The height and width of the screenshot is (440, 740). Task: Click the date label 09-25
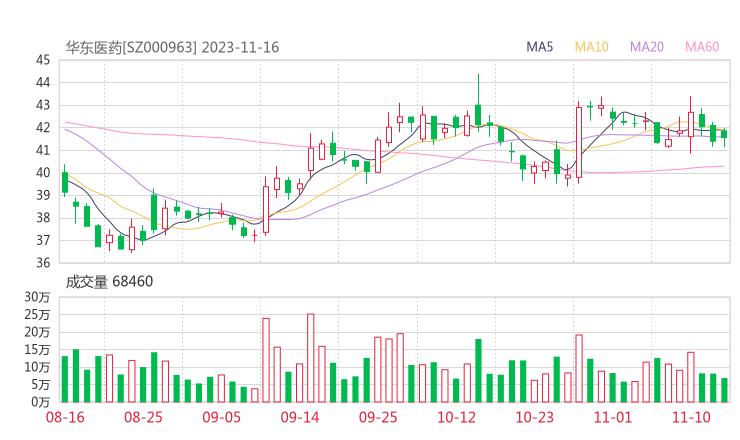378,417
